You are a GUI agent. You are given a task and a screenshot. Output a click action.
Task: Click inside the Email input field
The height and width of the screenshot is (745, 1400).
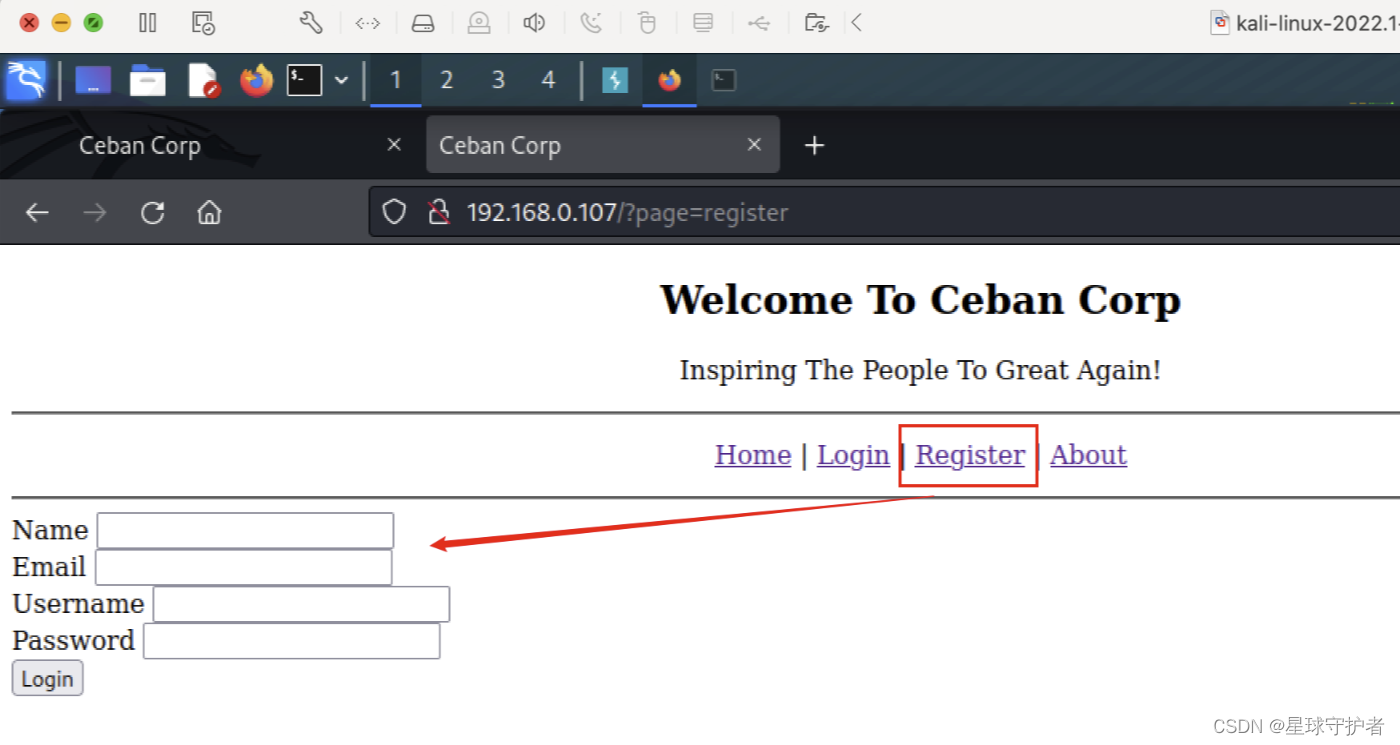point(243,567)
